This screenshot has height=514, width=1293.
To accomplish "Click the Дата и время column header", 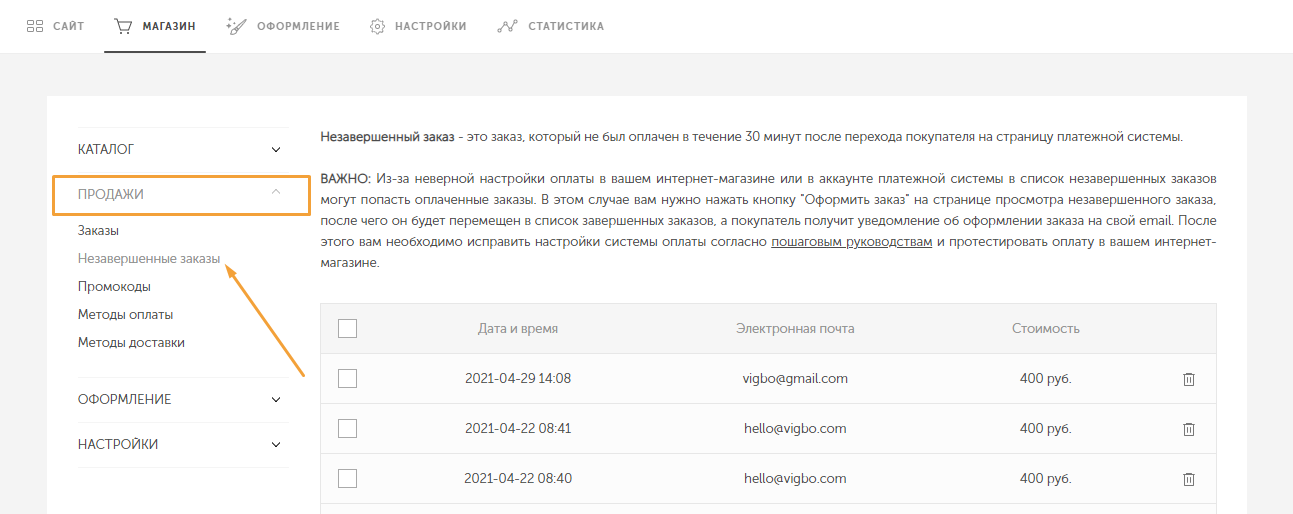I will [x=518, y=328].
